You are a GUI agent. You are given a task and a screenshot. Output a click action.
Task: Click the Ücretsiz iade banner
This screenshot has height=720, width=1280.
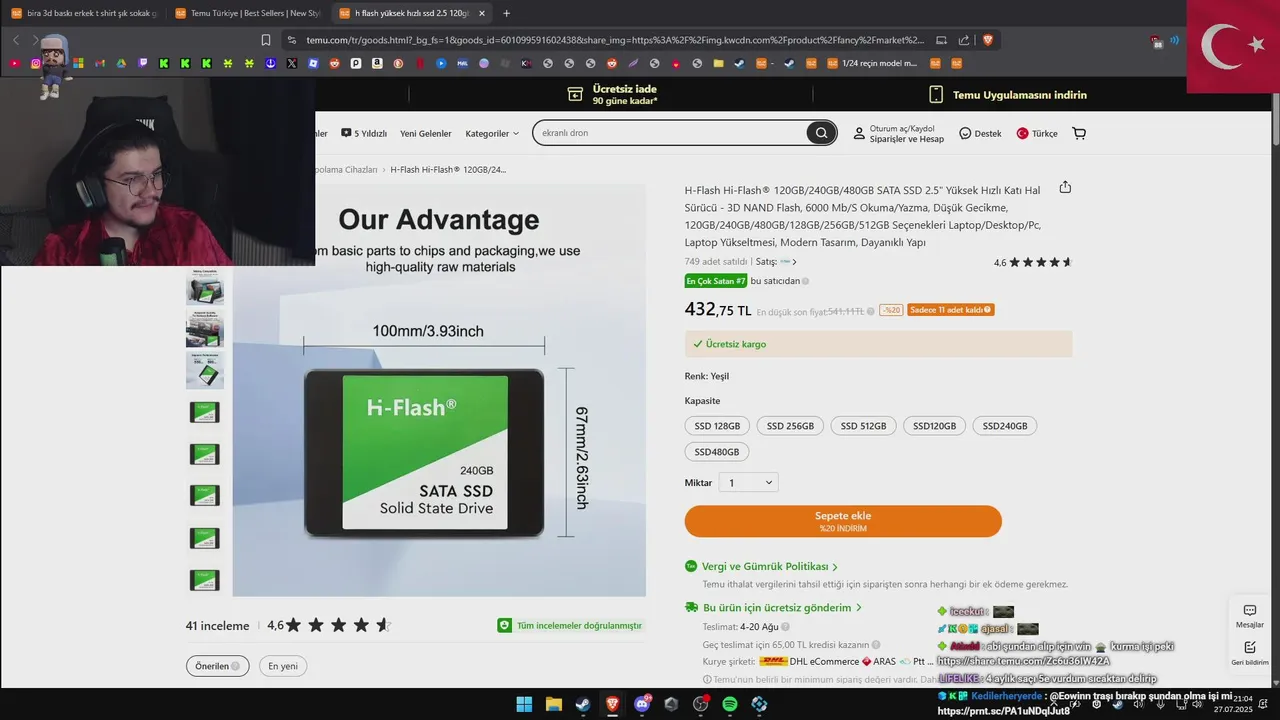613,94
